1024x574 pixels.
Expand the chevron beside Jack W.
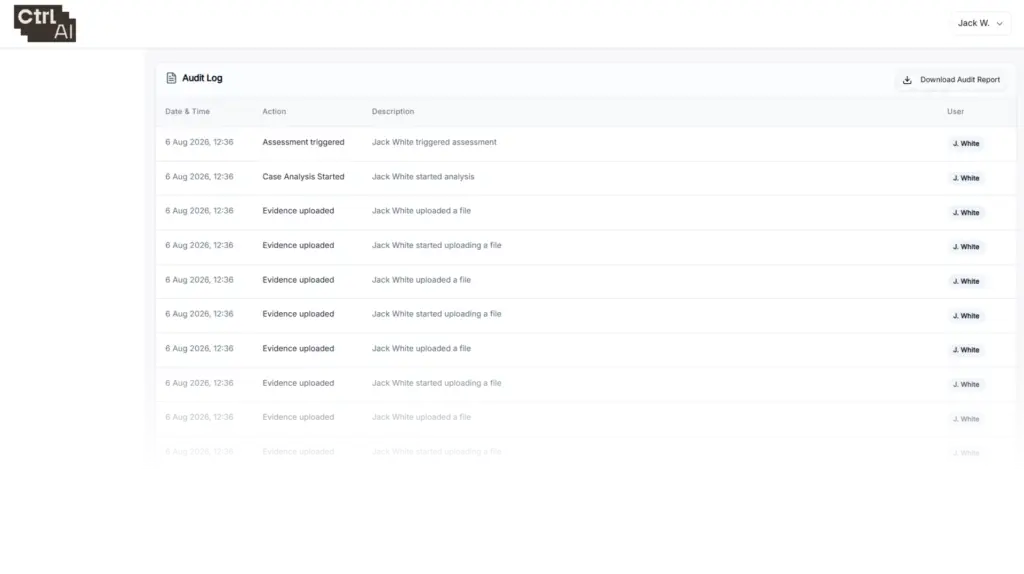(1000, 24)
